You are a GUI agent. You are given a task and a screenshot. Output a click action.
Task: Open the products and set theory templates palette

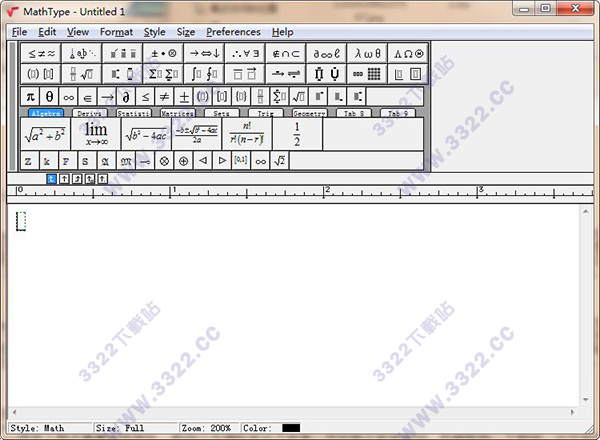click(x=326, y=74)
